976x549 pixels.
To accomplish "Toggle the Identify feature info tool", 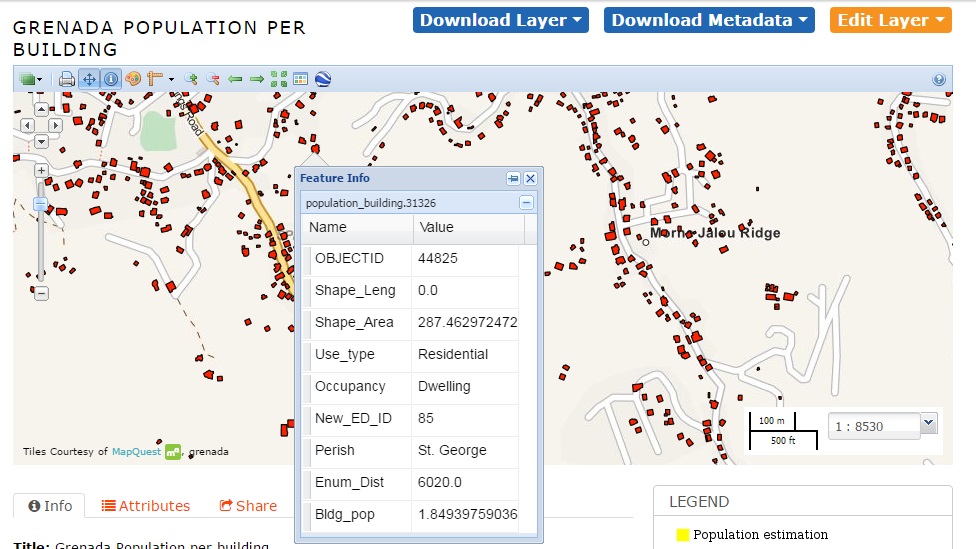I will tap(110, 79).
